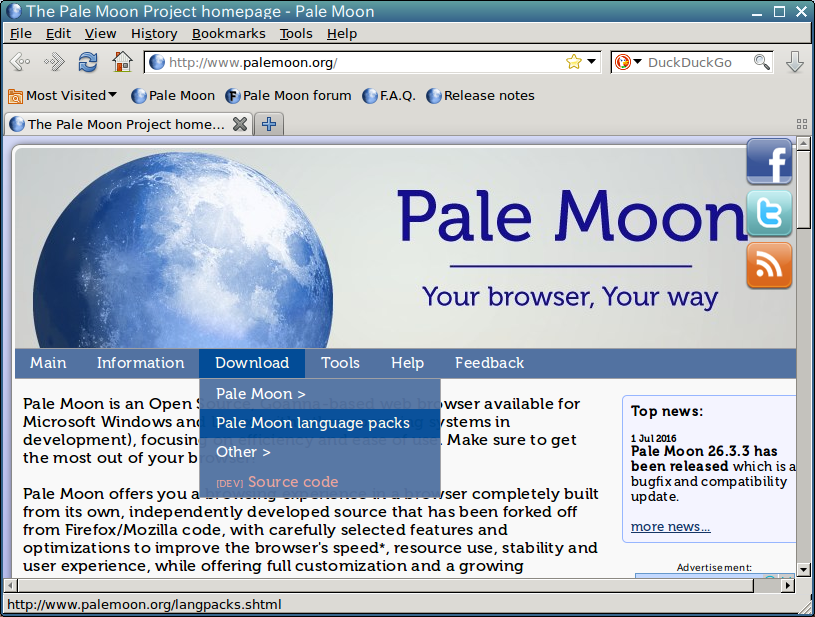The height and width of the screenshot is (617, 815).
Task: Show tab groups grid icon
Action: tap(801, 124)
